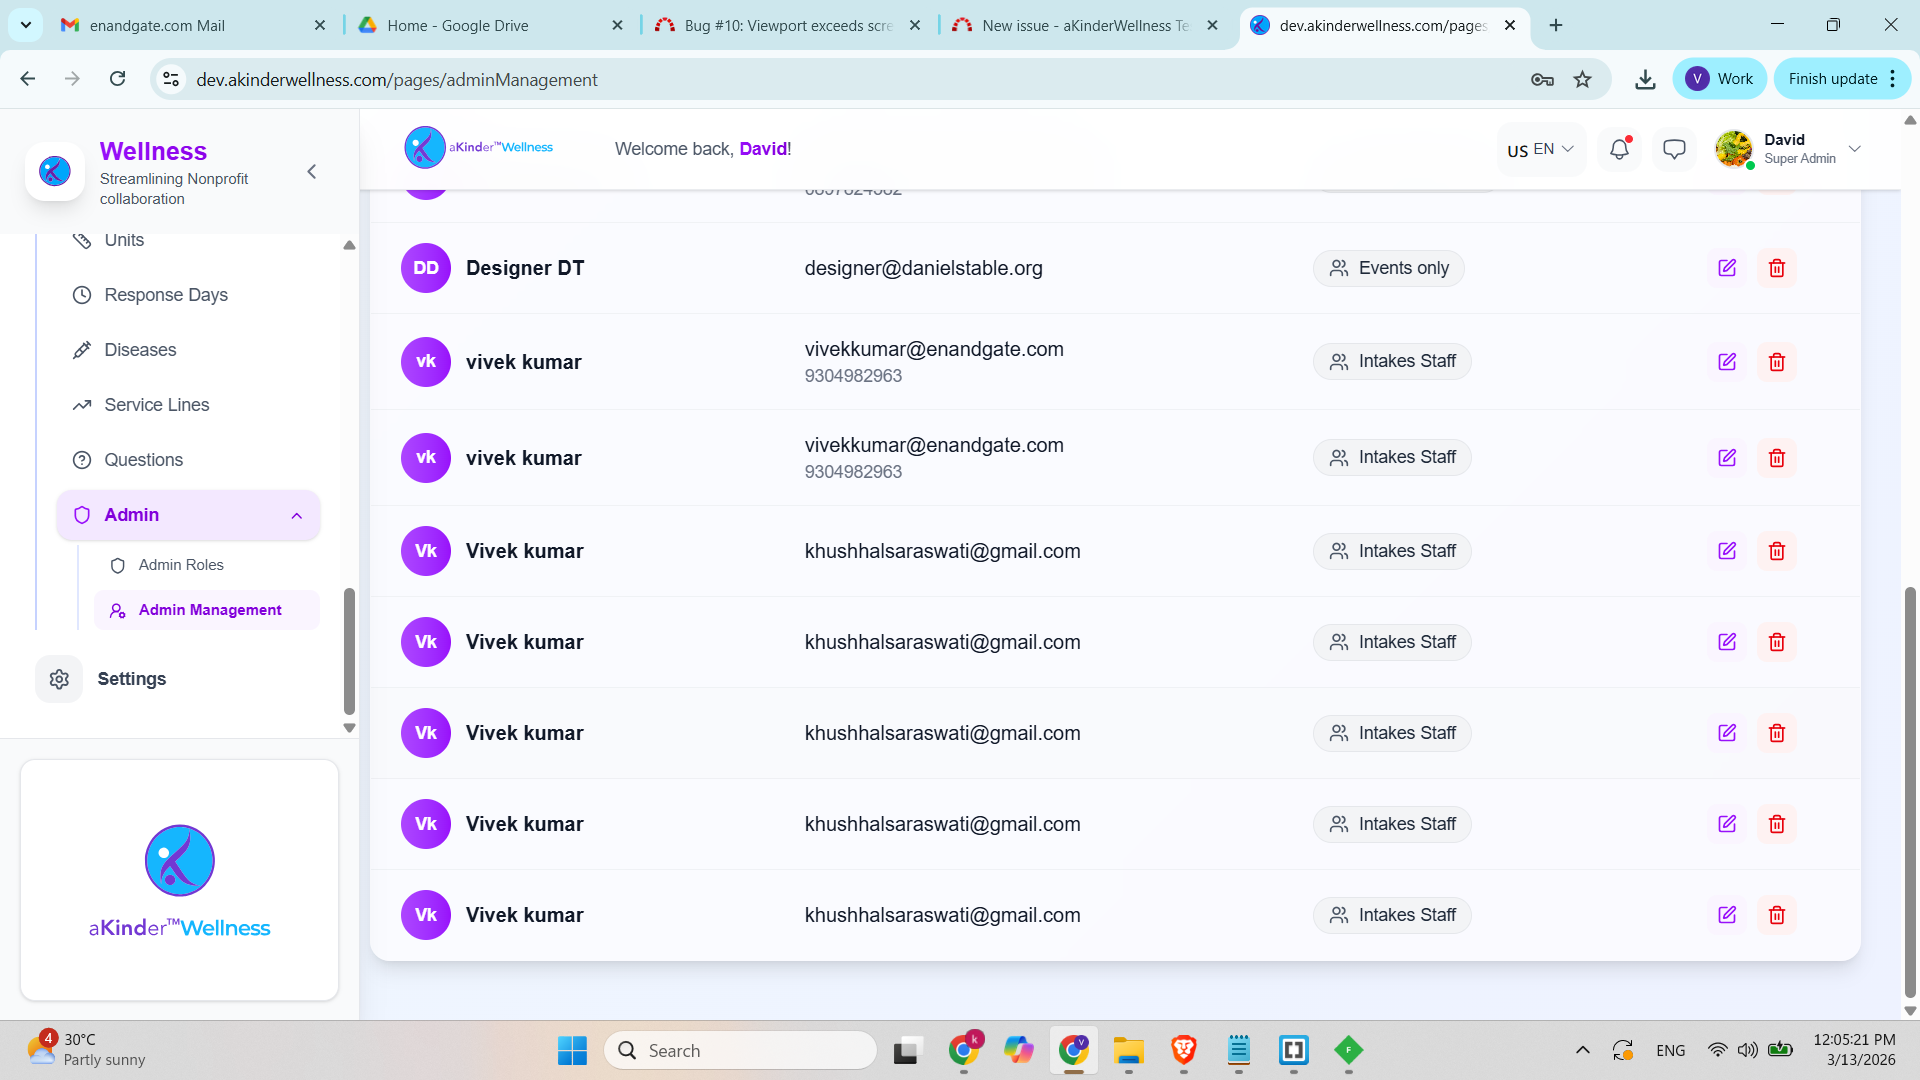
Task: Click the Settings gear icon in sidebar
Action: 59,679
